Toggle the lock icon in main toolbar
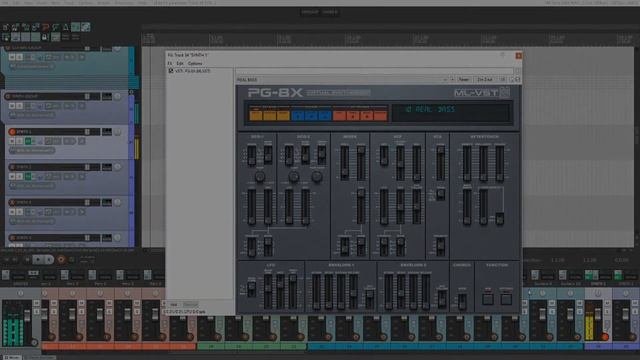 45,37
